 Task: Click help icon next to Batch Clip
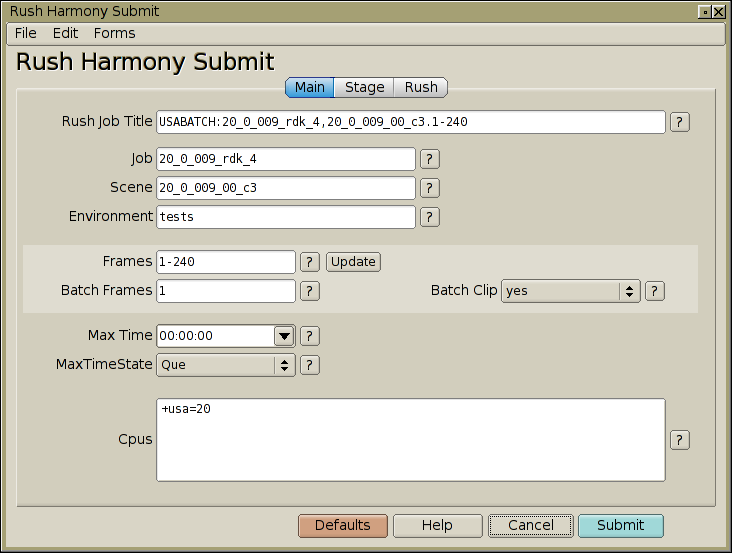tap(655, 291)
